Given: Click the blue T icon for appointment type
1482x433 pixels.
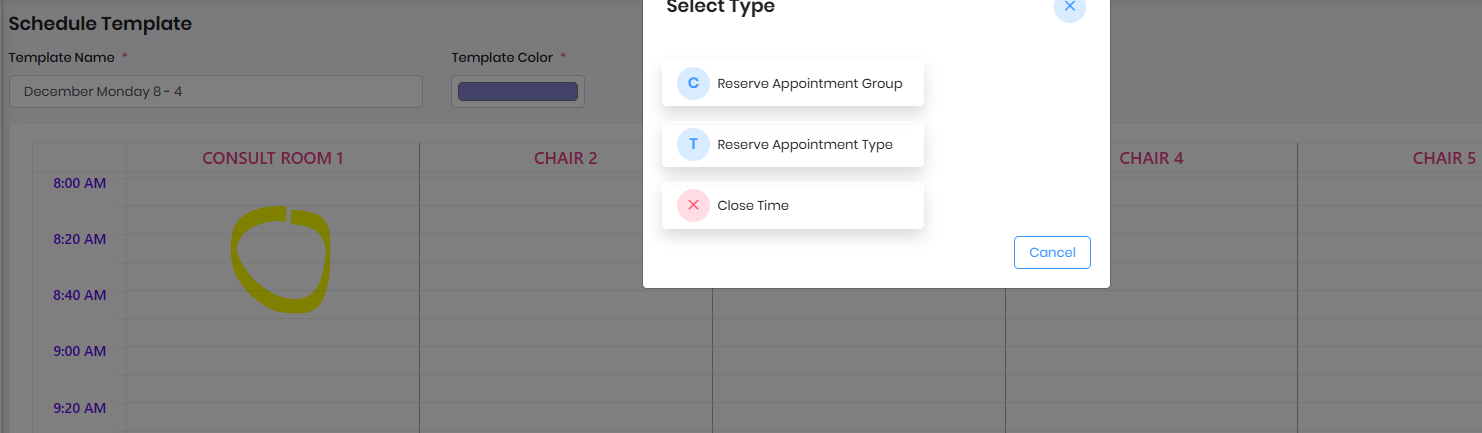Looking at the screenshot, I should point(693,144).
